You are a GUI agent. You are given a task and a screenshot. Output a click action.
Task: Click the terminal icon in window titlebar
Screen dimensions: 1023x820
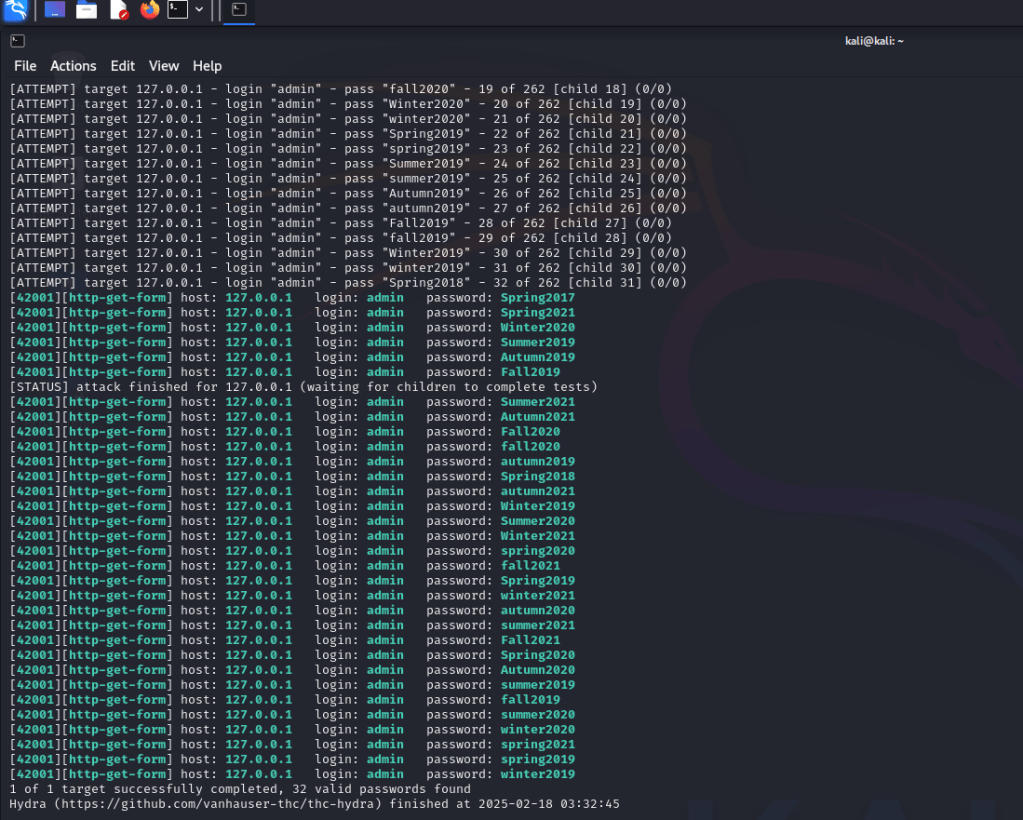tap(17, 41)
